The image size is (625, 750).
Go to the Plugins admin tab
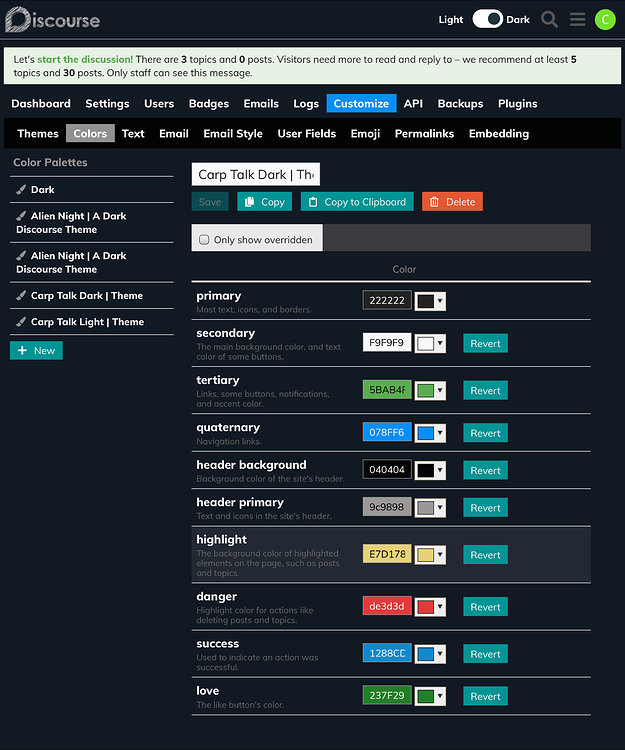[517, 103]
